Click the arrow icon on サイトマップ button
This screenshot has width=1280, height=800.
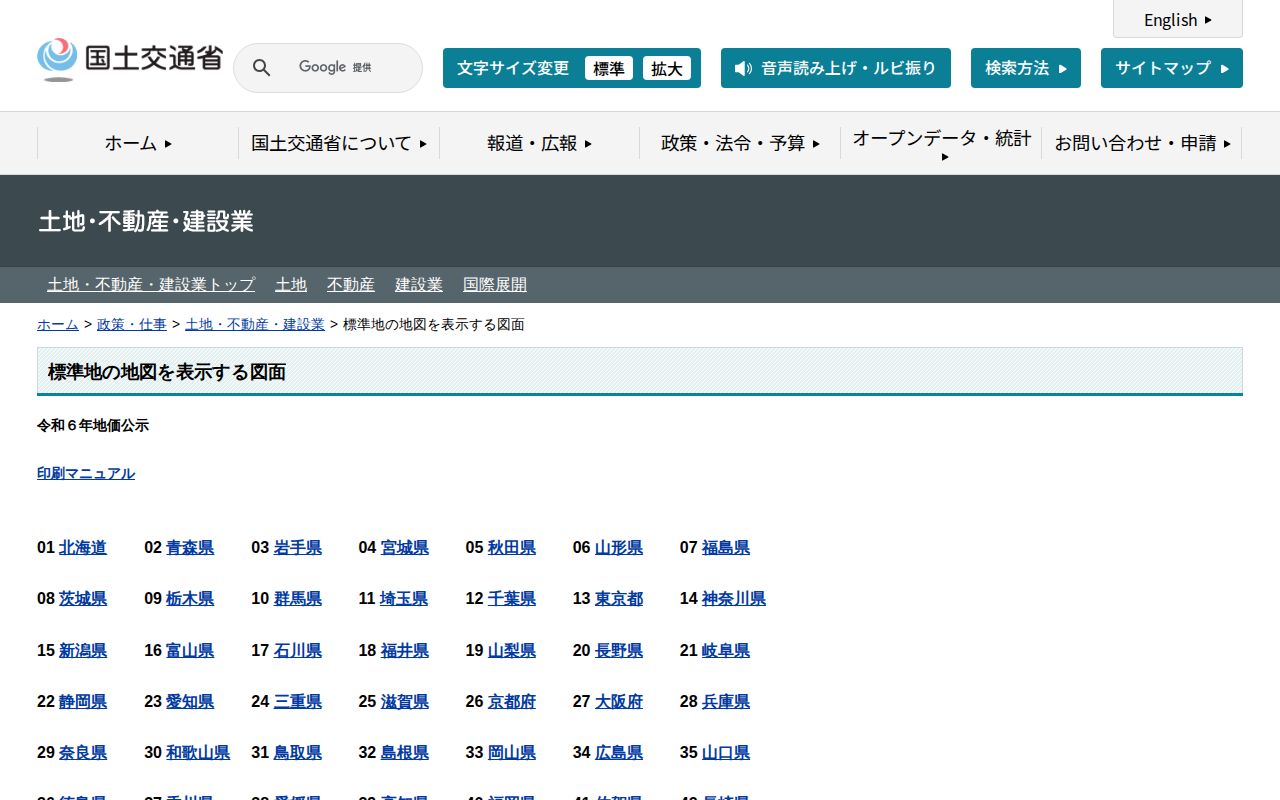pyautogui.click(x=1224, y=69)
